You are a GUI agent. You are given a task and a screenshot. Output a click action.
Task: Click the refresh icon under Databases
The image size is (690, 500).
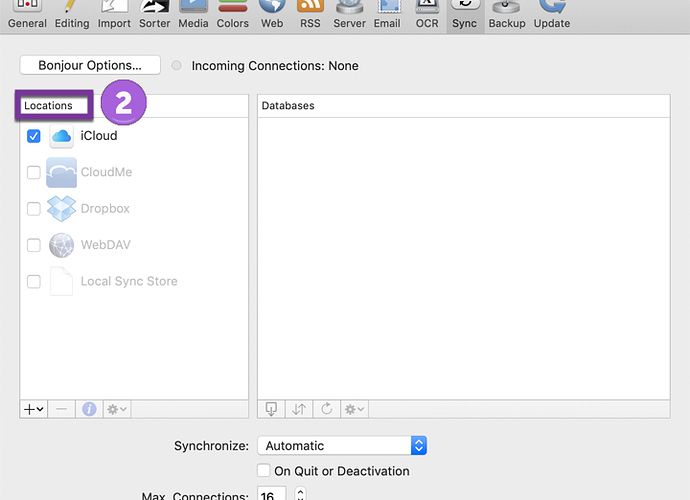(327, 409)
